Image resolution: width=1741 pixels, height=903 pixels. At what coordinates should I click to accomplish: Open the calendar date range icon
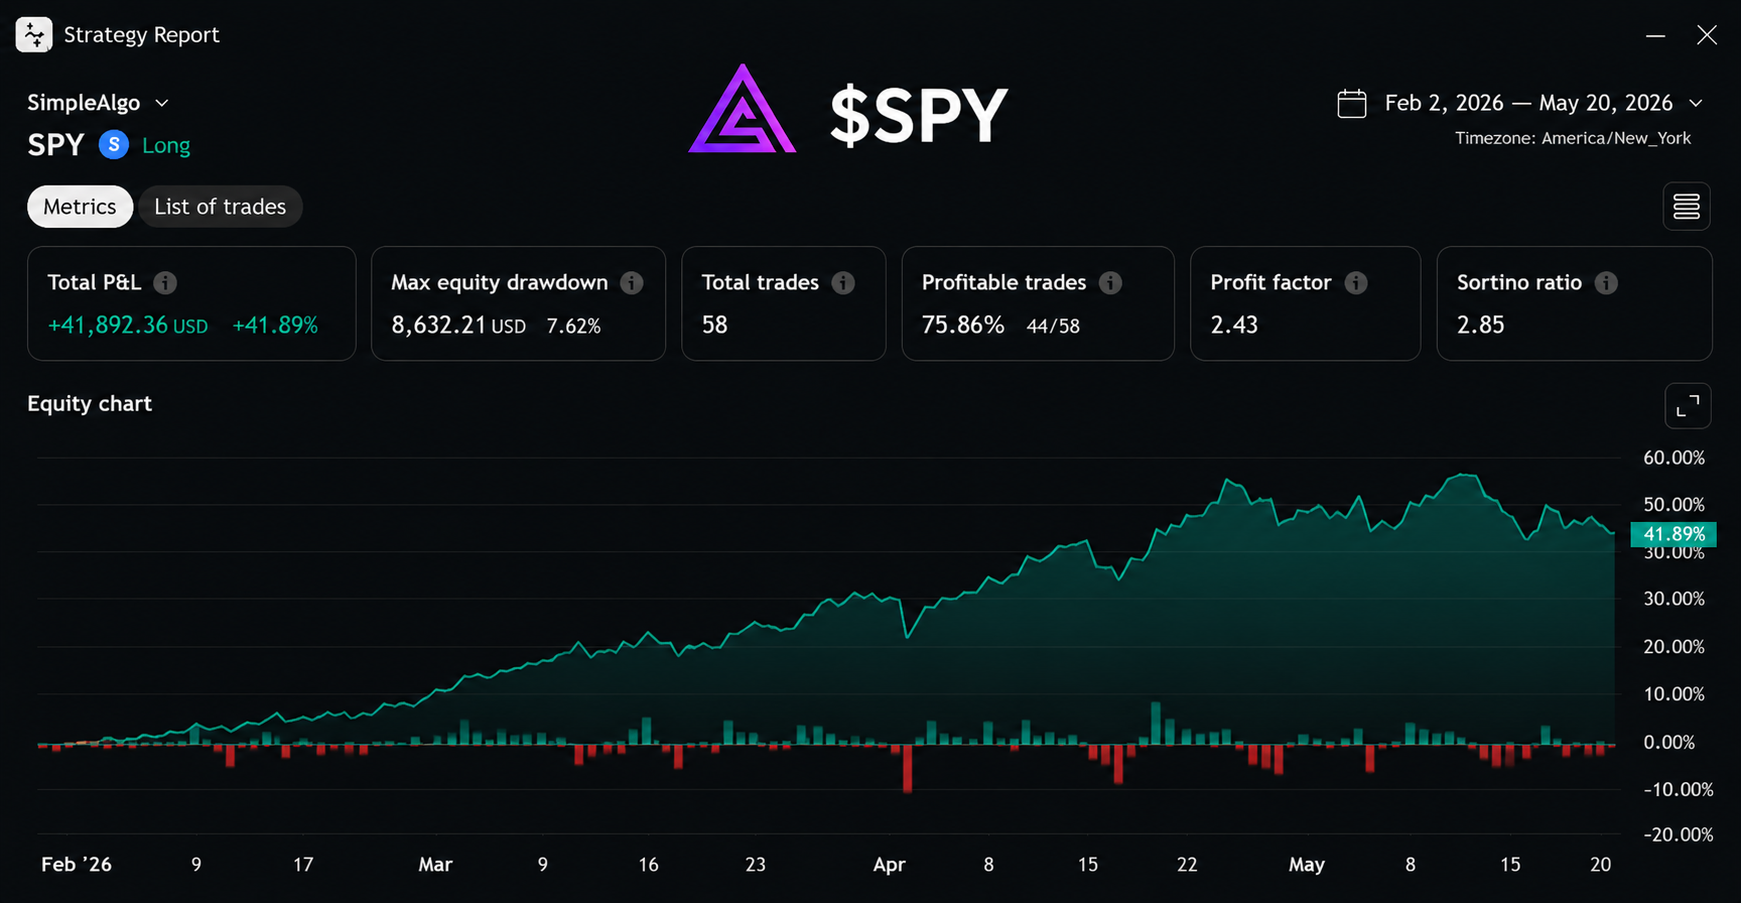(1352, 103)
